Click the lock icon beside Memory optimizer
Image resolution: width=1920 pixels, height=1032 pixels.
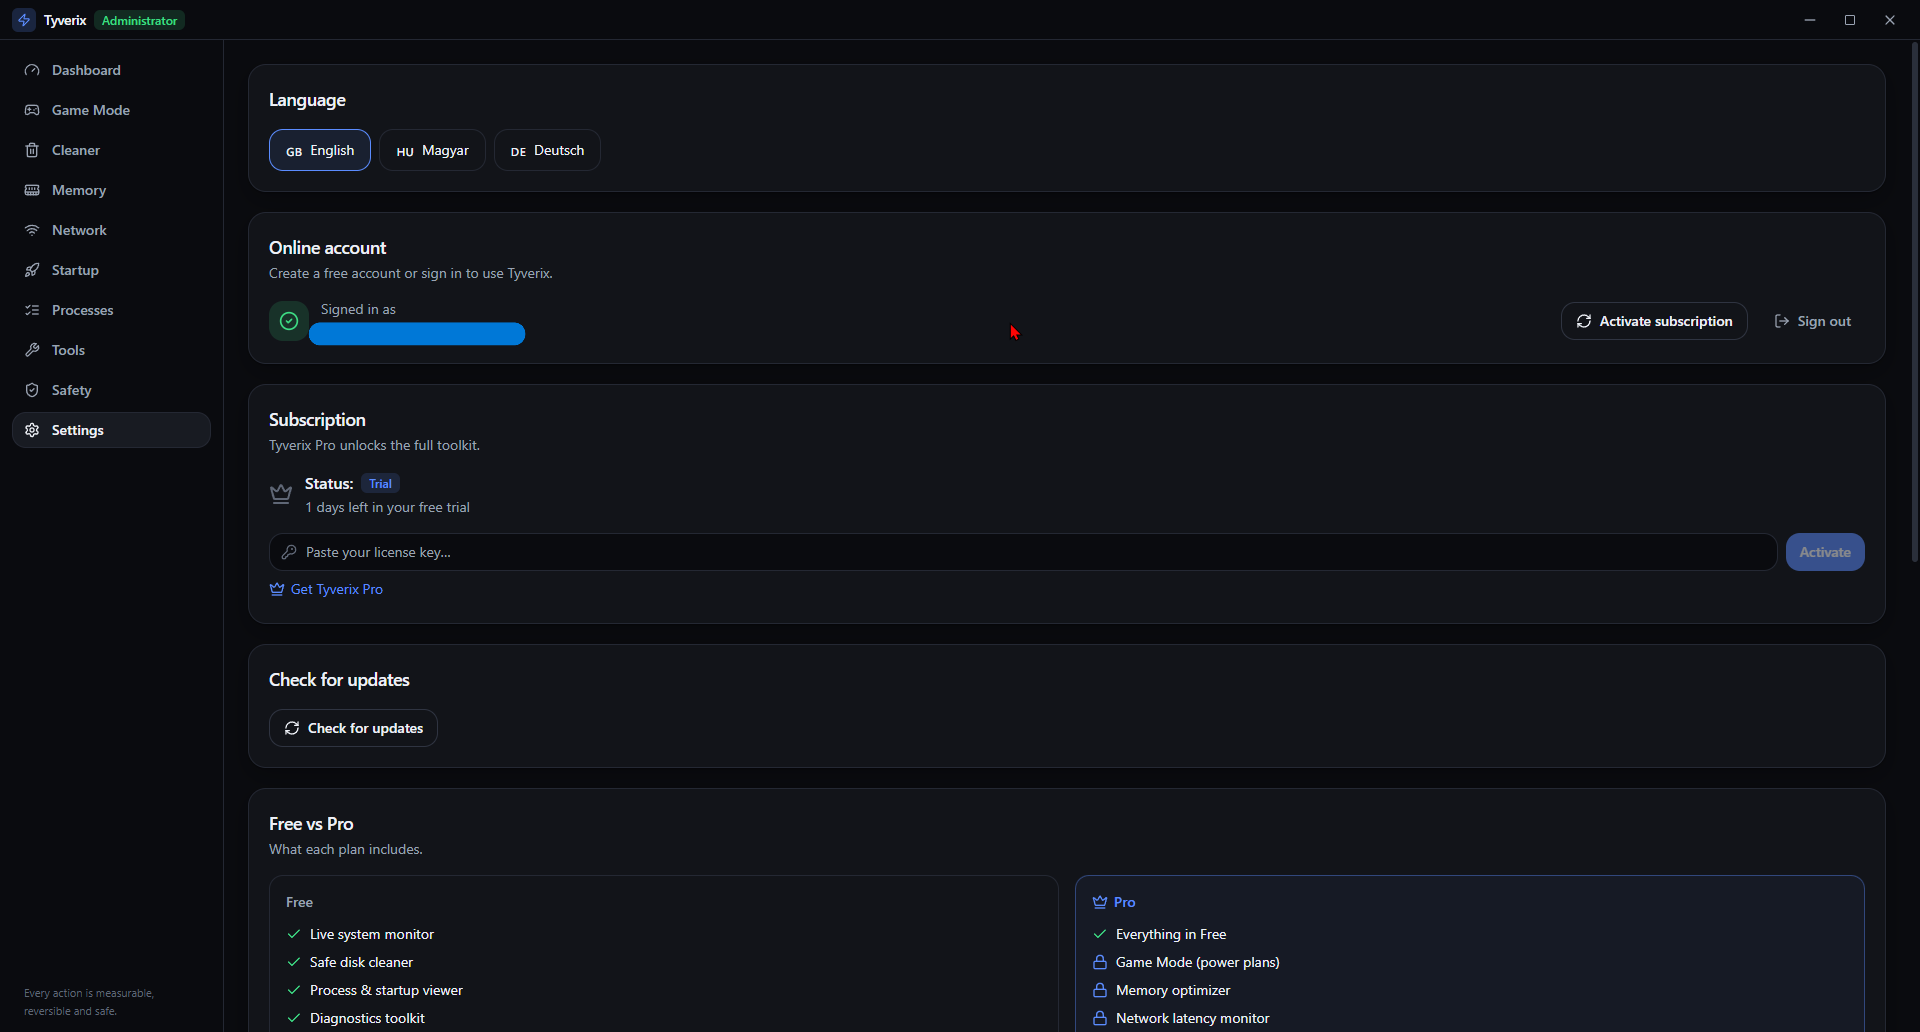1100,990
